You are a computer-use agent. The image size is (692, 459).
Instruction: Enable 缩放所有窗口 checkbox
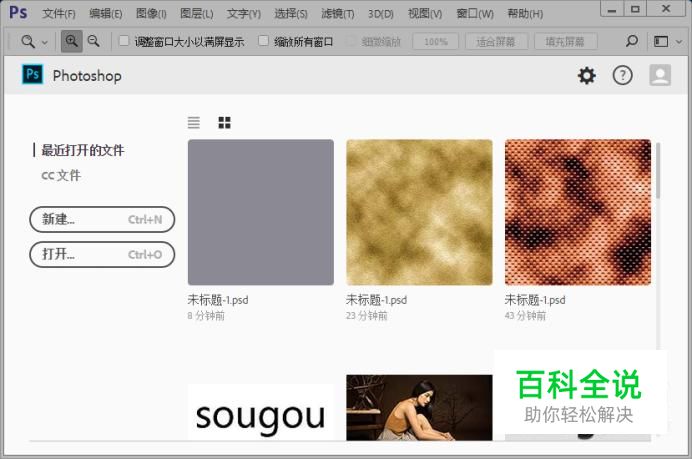tap(263, 41)
